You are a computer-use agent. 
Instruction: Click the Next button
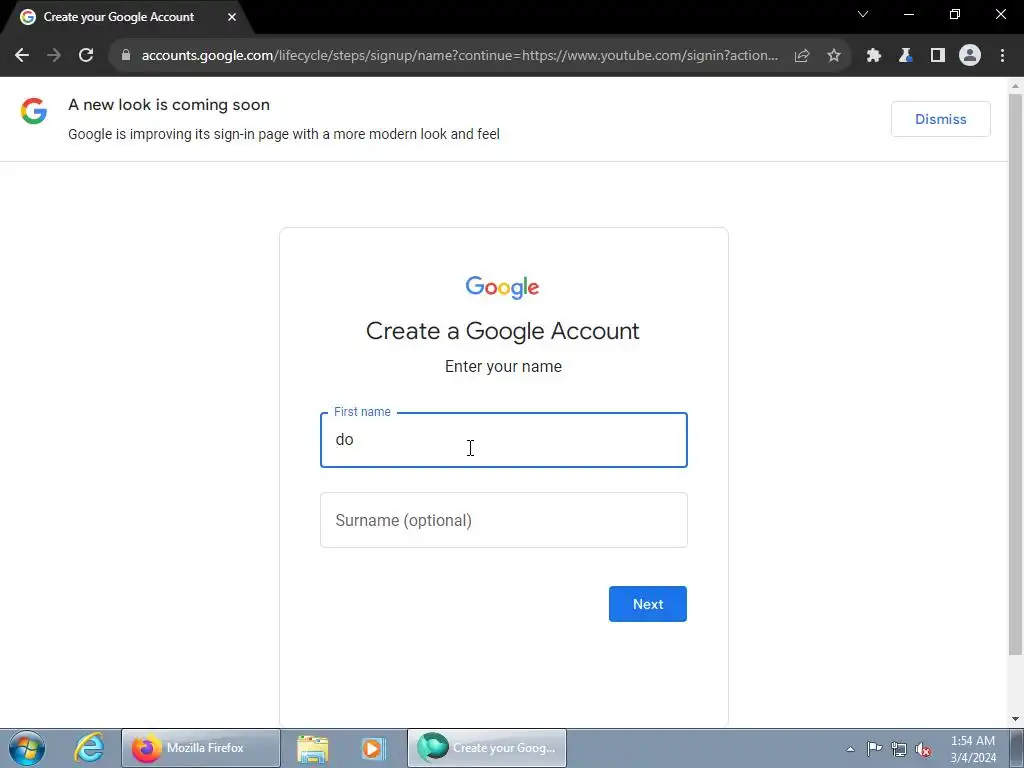(x=648, y=604)
